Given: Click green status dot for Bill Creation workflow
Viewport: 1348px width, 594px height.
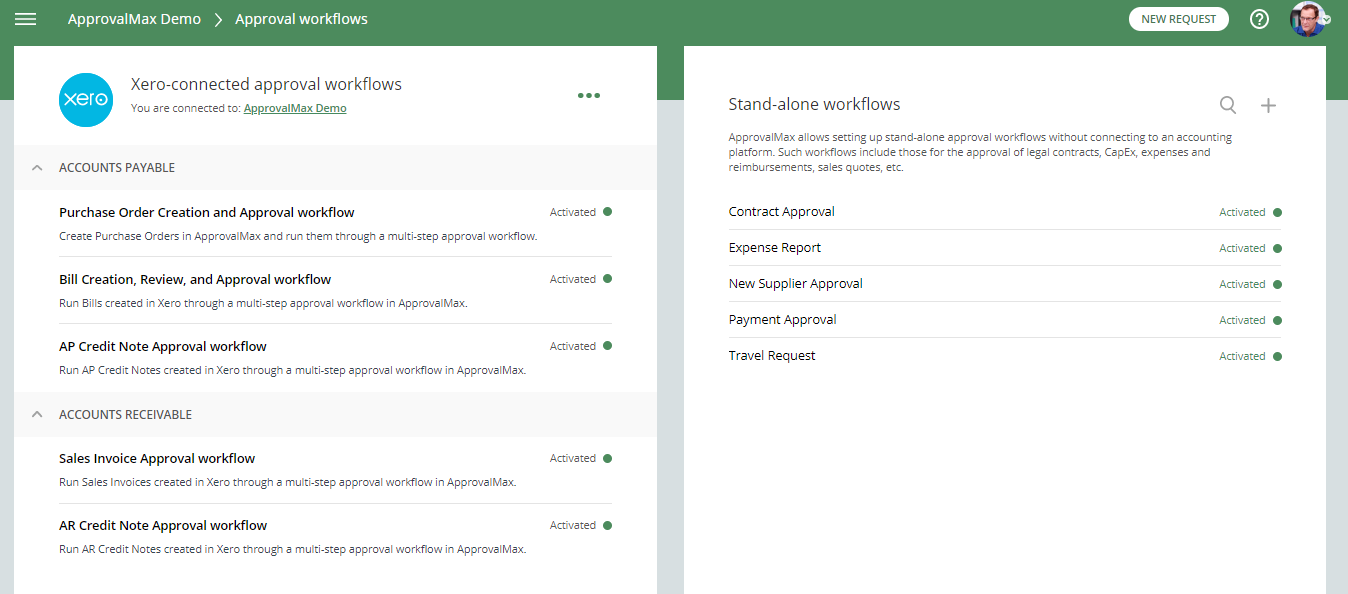Looking at the screenshot, I should [x=608, y=279].
